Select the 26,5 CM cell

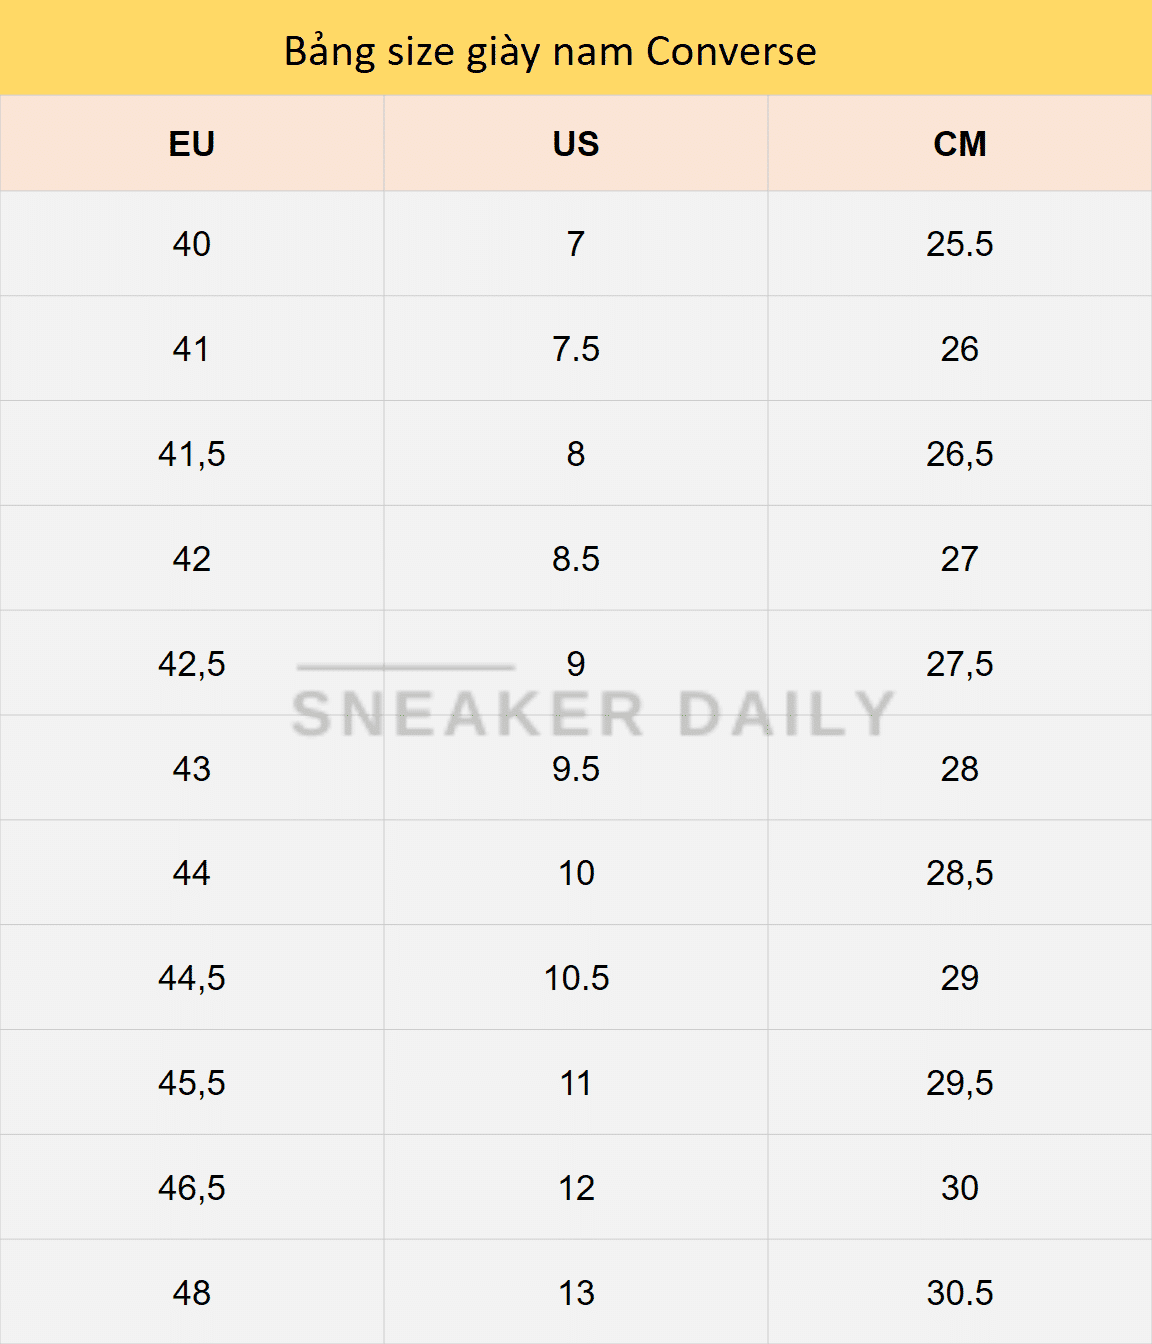click(960, 454)
